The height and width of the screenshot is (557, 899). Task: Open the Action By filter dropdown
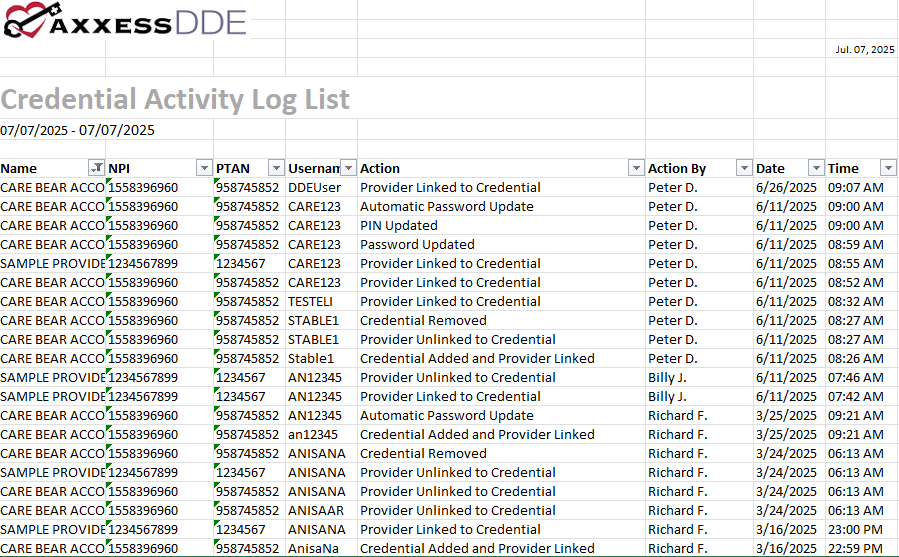(x=743, y=168)
